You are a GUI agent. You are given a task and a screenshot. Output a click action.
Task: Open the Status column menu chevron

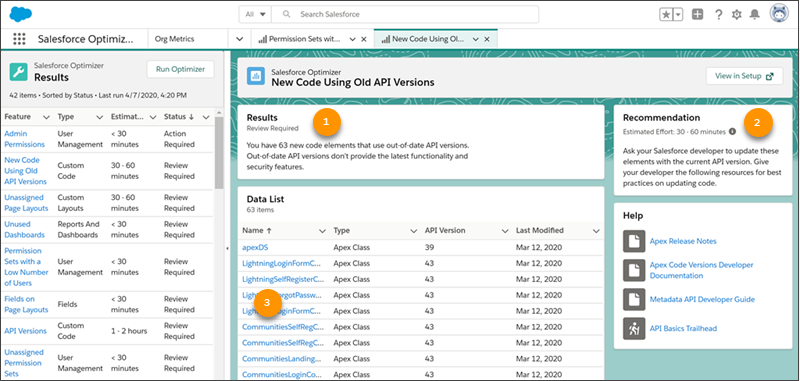pos(206,117)
